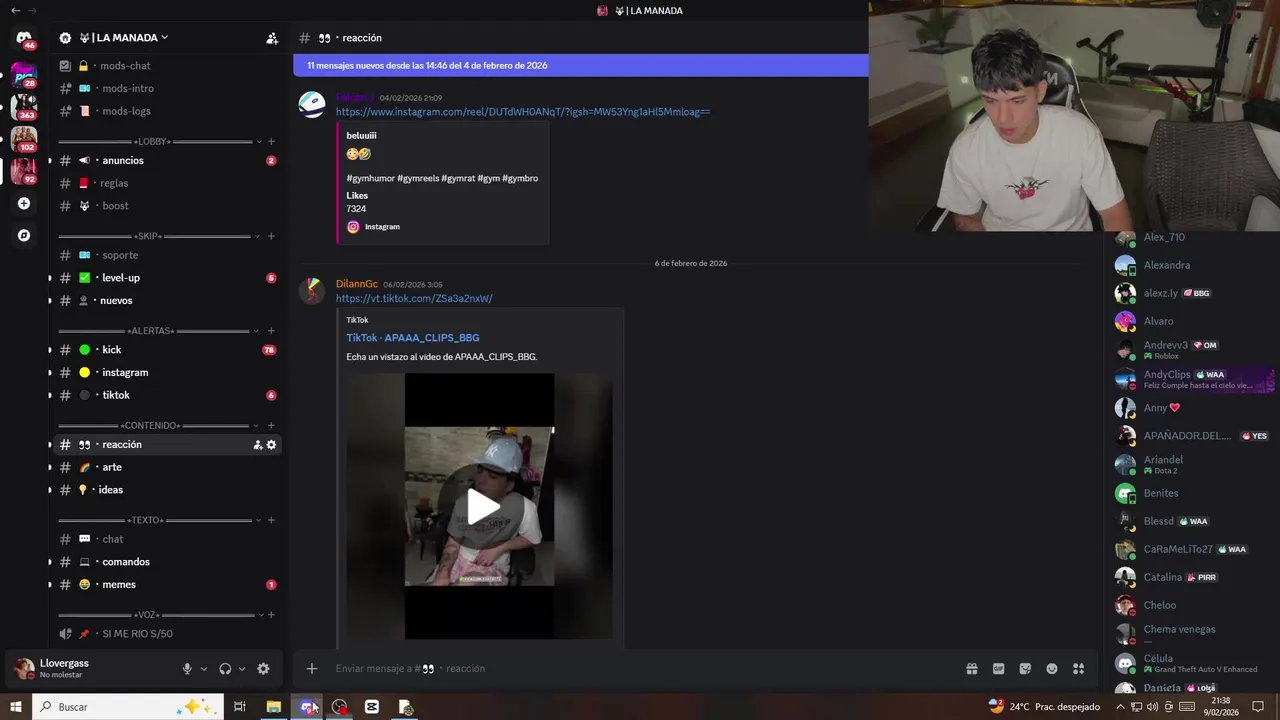The height and width of the screenshot is (720, 1280).
Task: Open DilannGc user profile name
Action: [357, 285]
